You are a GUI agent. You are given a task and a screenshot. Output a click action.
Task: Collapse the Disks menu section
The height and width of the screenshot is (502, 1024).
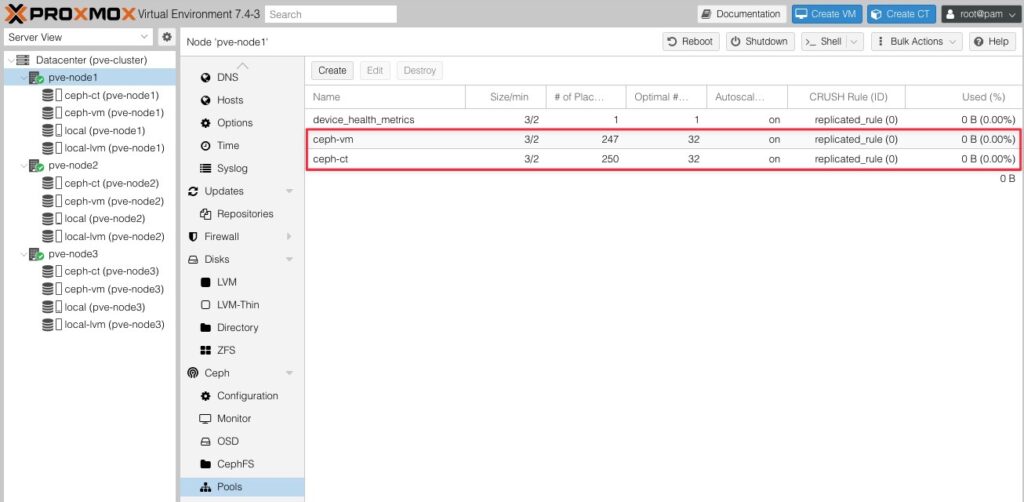pos(289,259)
